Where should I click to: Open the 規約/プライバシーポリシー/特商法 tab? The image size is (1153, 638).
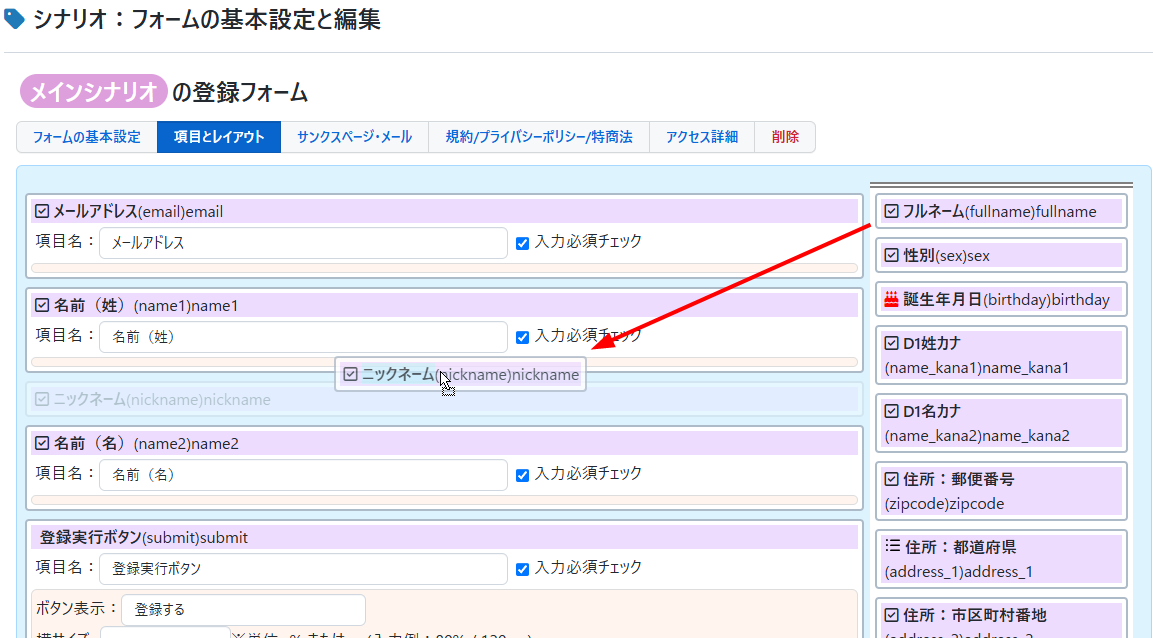point(539,137)
